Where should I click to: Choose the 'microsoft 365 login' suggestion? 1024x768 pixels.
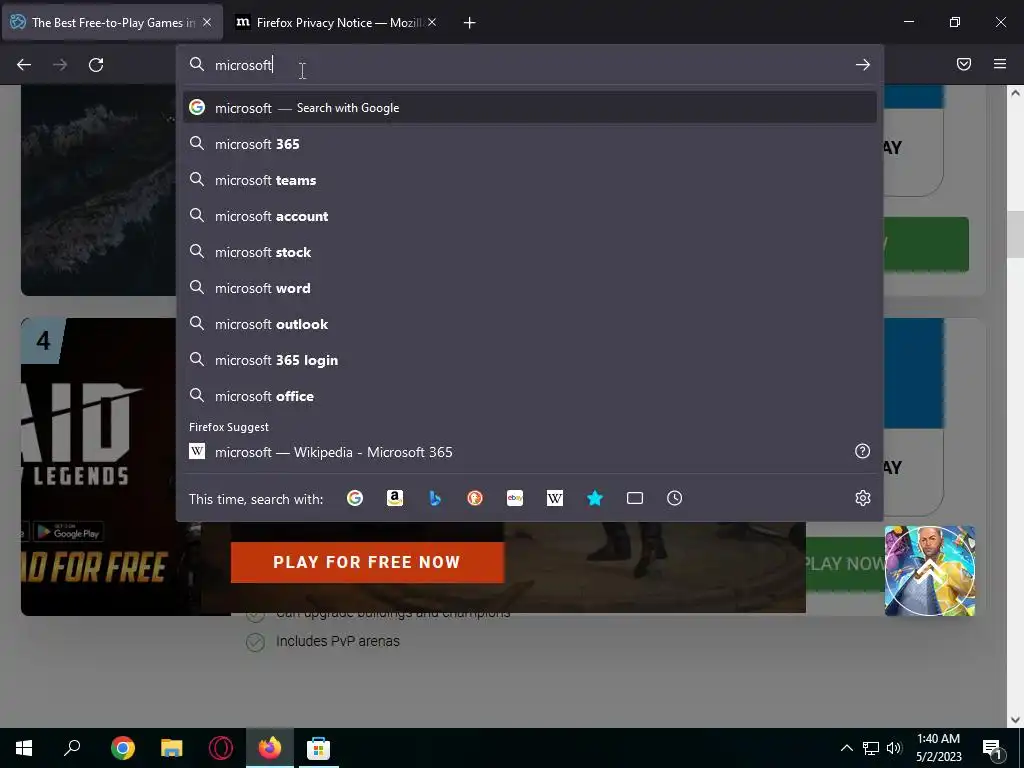530,360
